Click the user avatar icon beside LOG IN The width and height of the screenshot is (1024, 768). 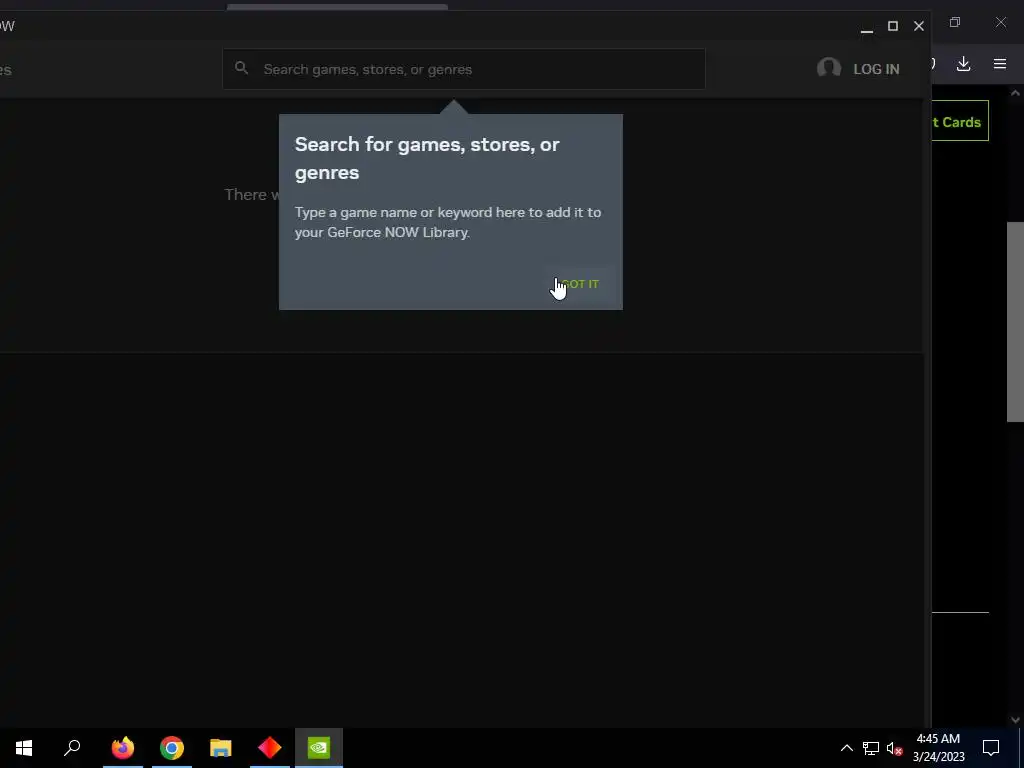[x=829, y=68]
